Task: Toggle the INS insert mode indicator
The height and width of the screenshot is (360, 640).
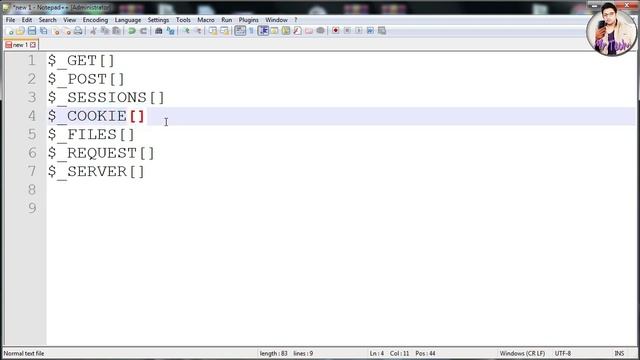Action: click(619, 353)
